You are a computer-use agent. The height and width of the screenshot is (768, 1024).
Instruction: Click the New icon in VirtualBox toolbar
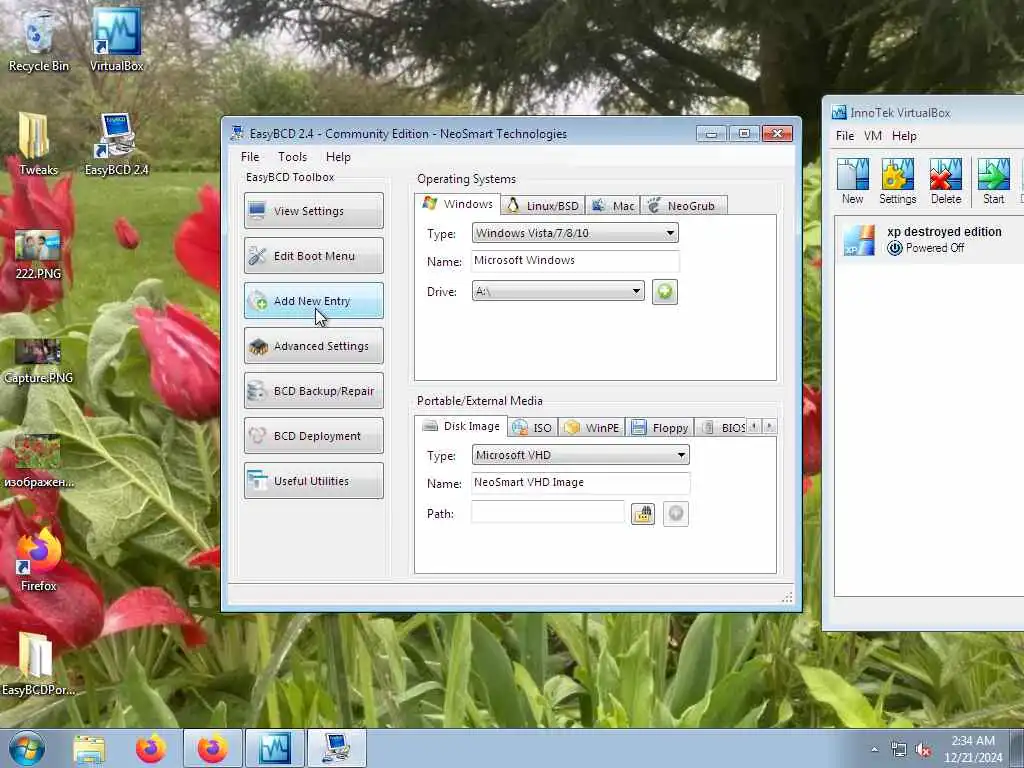pos(852,182)
